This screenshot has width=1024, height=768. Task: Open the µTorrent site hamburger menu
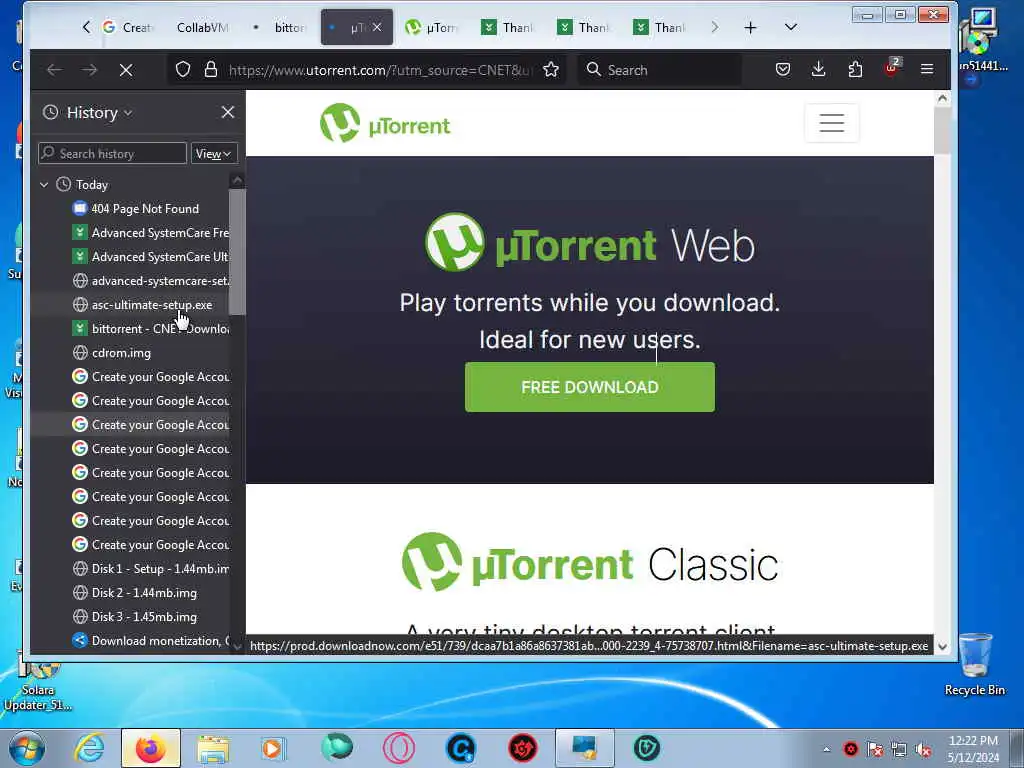tap(831, 123)
